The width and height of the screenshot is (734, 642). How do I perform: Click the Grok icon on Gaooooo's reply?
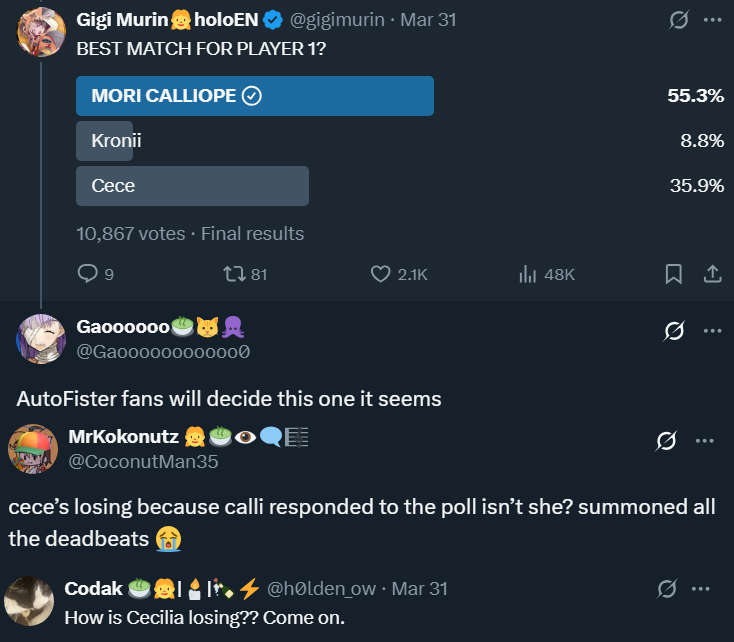(674, 331)
